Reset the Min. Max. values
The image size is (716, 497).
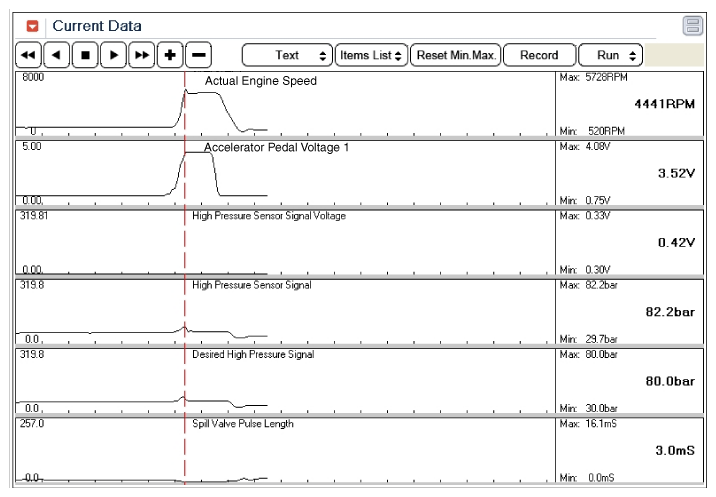click(456, 55)
